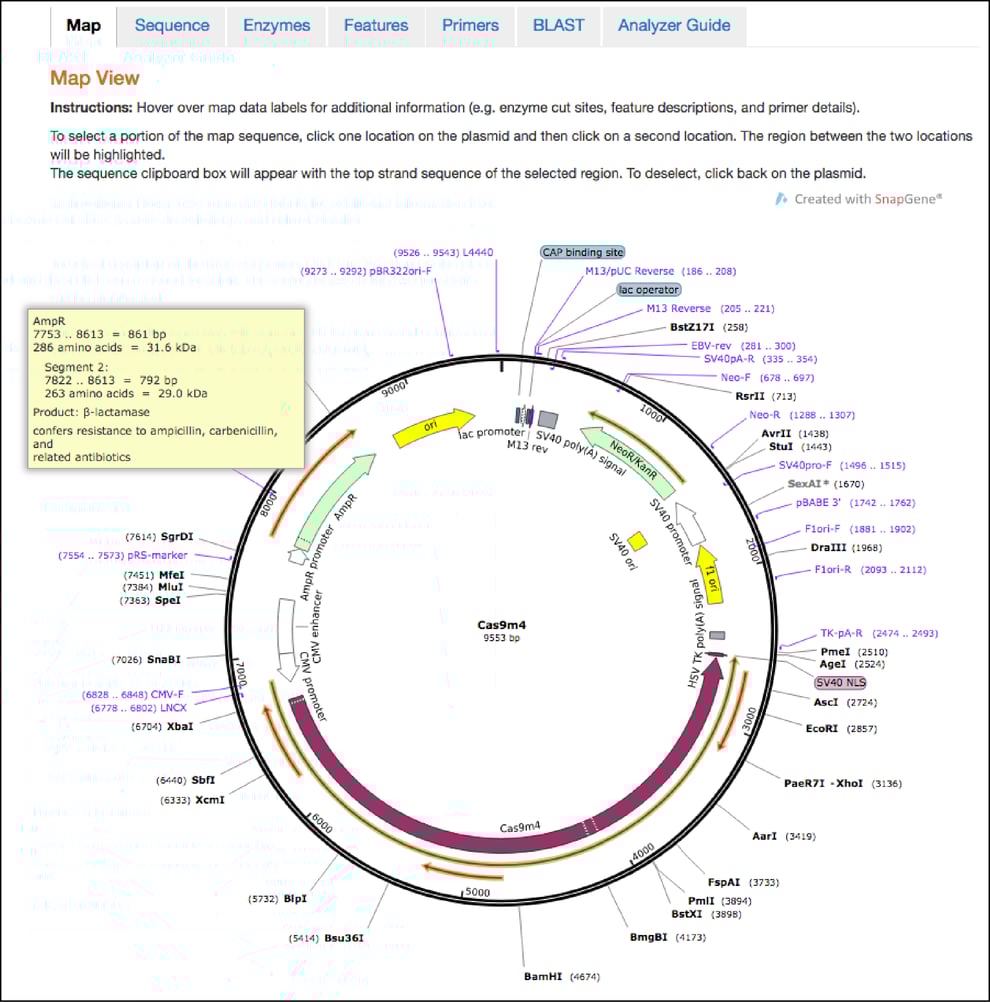Click the SV40 NLS feature badge
Viewport: 990px width, 1002px height.
840,682
